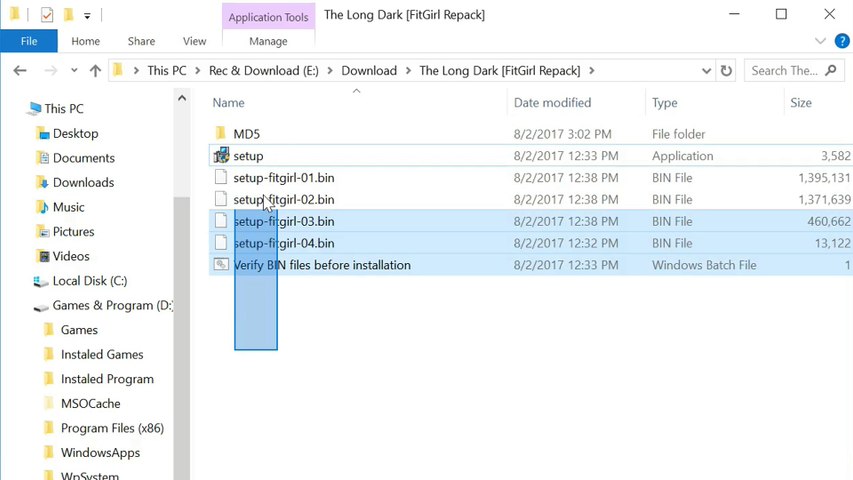Go forward using the Forward arrow
The width and height of the screenshot is (853, 480).
point(50,71)
